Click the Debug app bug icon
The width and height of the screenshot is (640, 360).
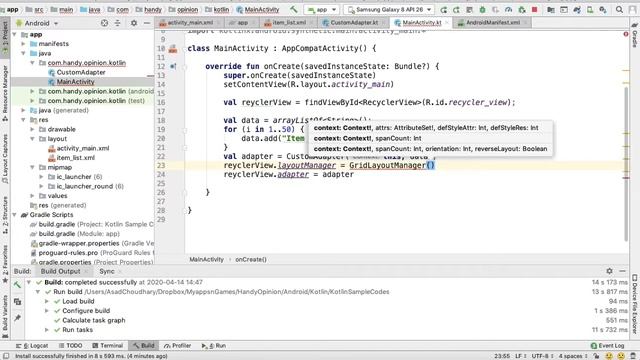[x=482, y=9]
